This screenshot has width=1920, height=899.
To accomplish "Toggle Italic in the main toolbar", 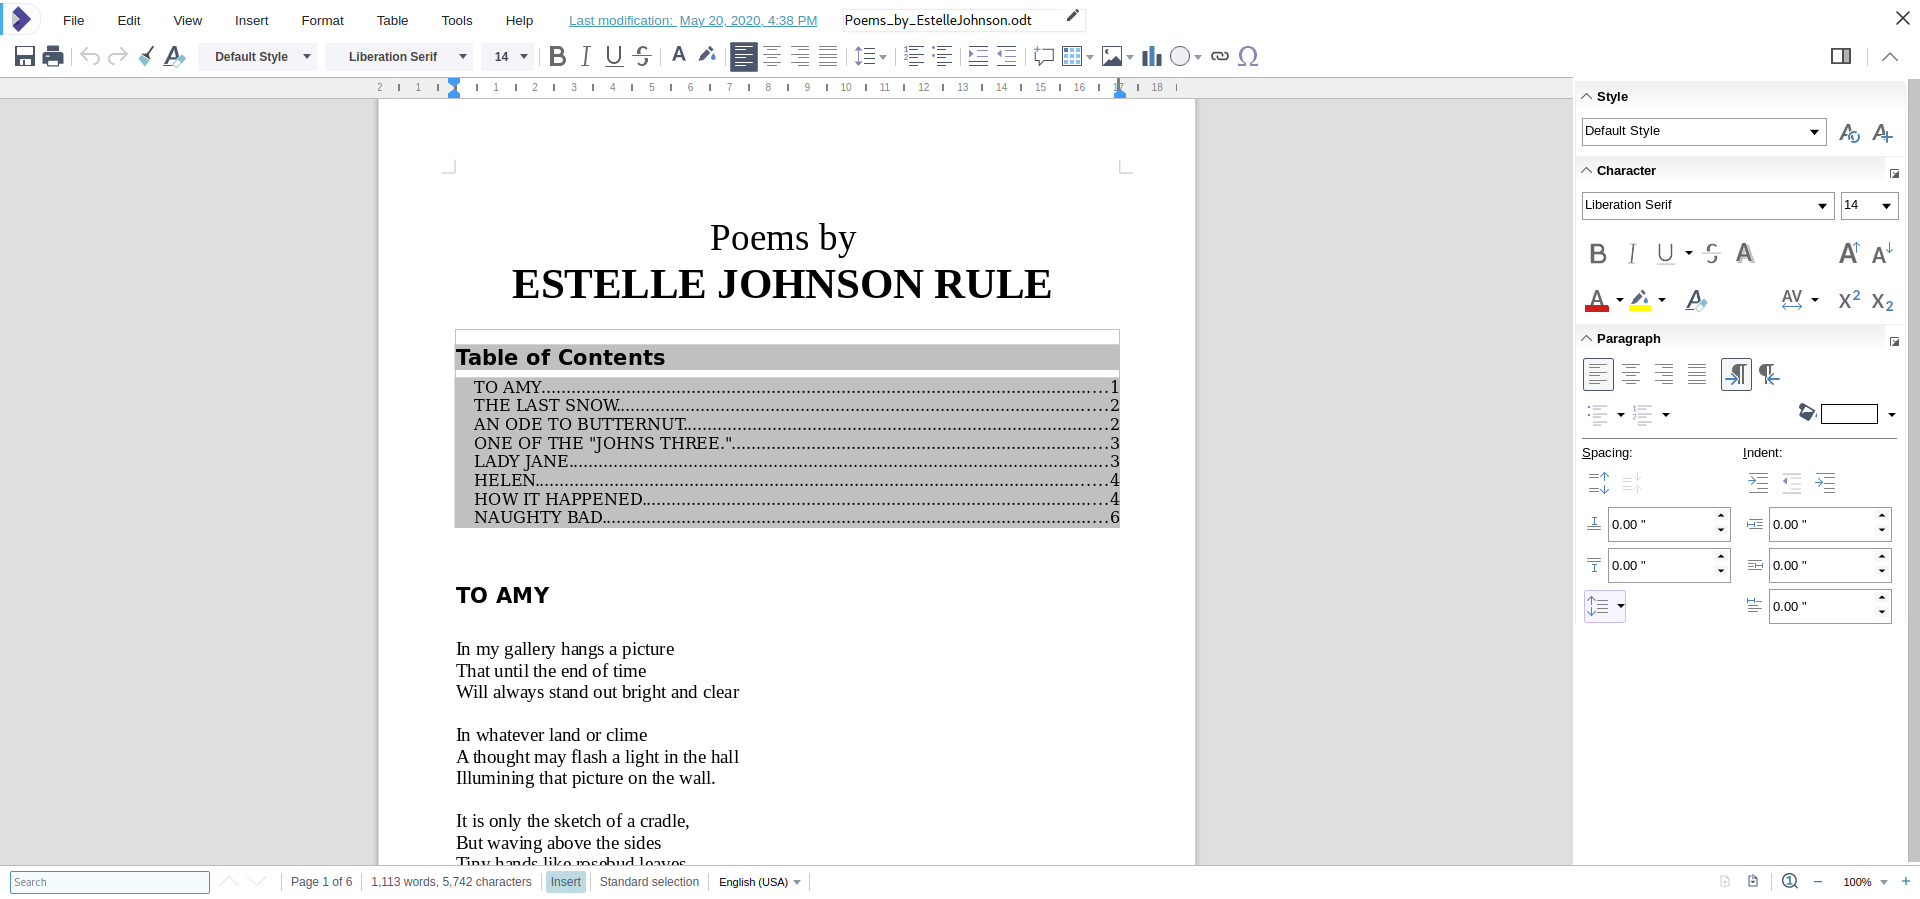I will [586, 56].
